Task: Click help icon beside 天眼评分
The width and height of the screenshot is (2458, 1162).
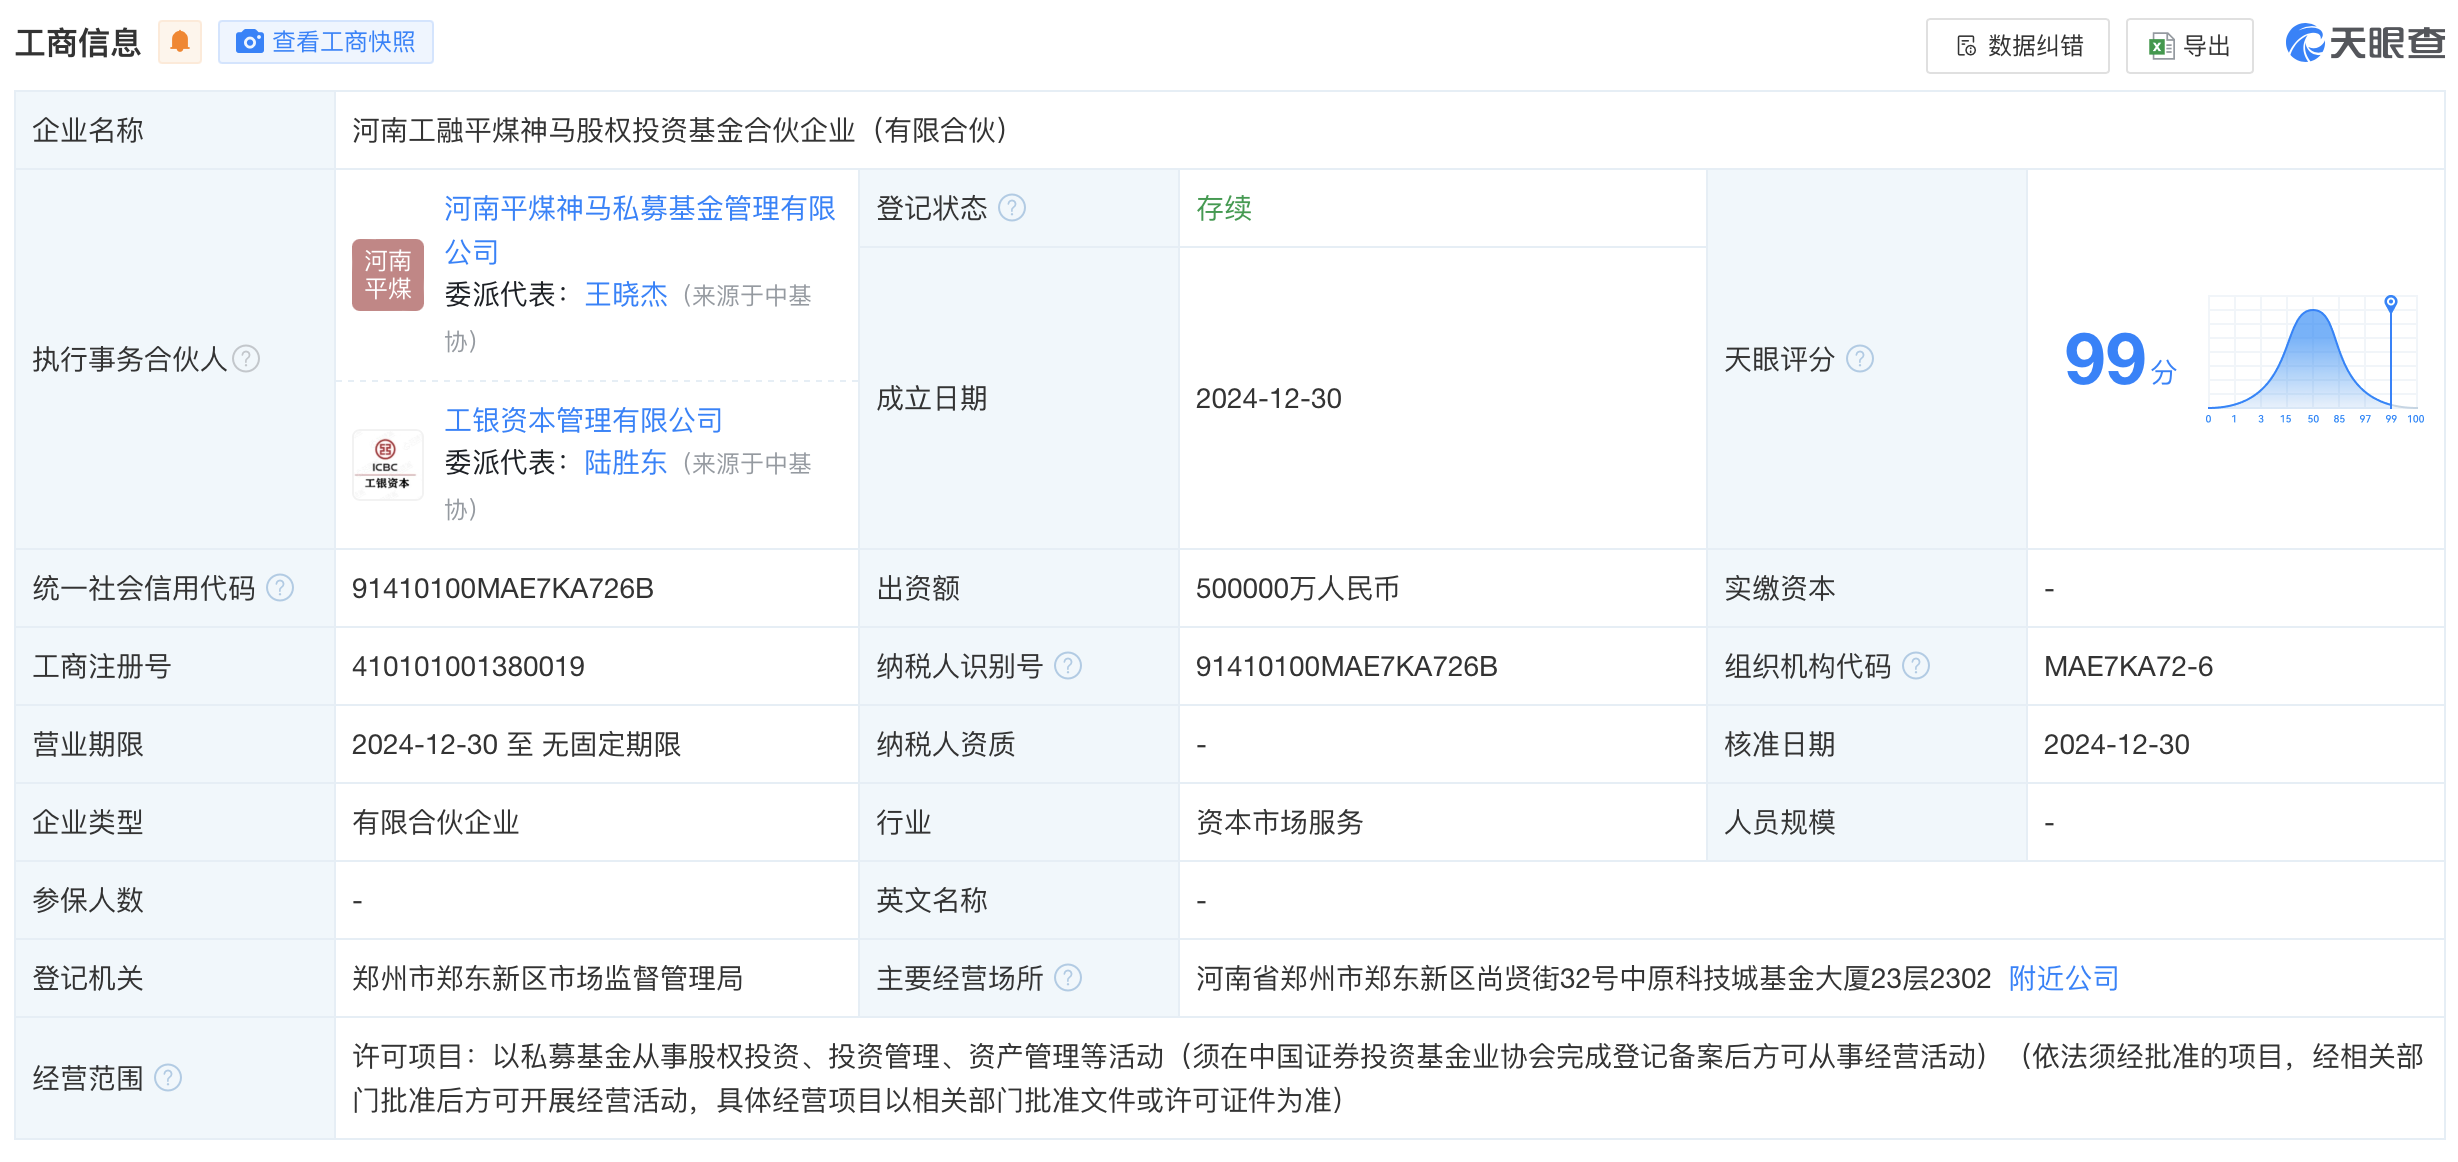Action: coord(1859,358)
